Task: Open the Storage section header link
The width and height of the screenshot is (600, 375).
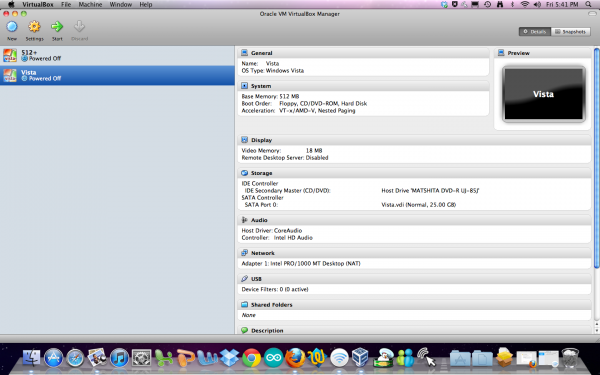Action: tap(262, 173)
